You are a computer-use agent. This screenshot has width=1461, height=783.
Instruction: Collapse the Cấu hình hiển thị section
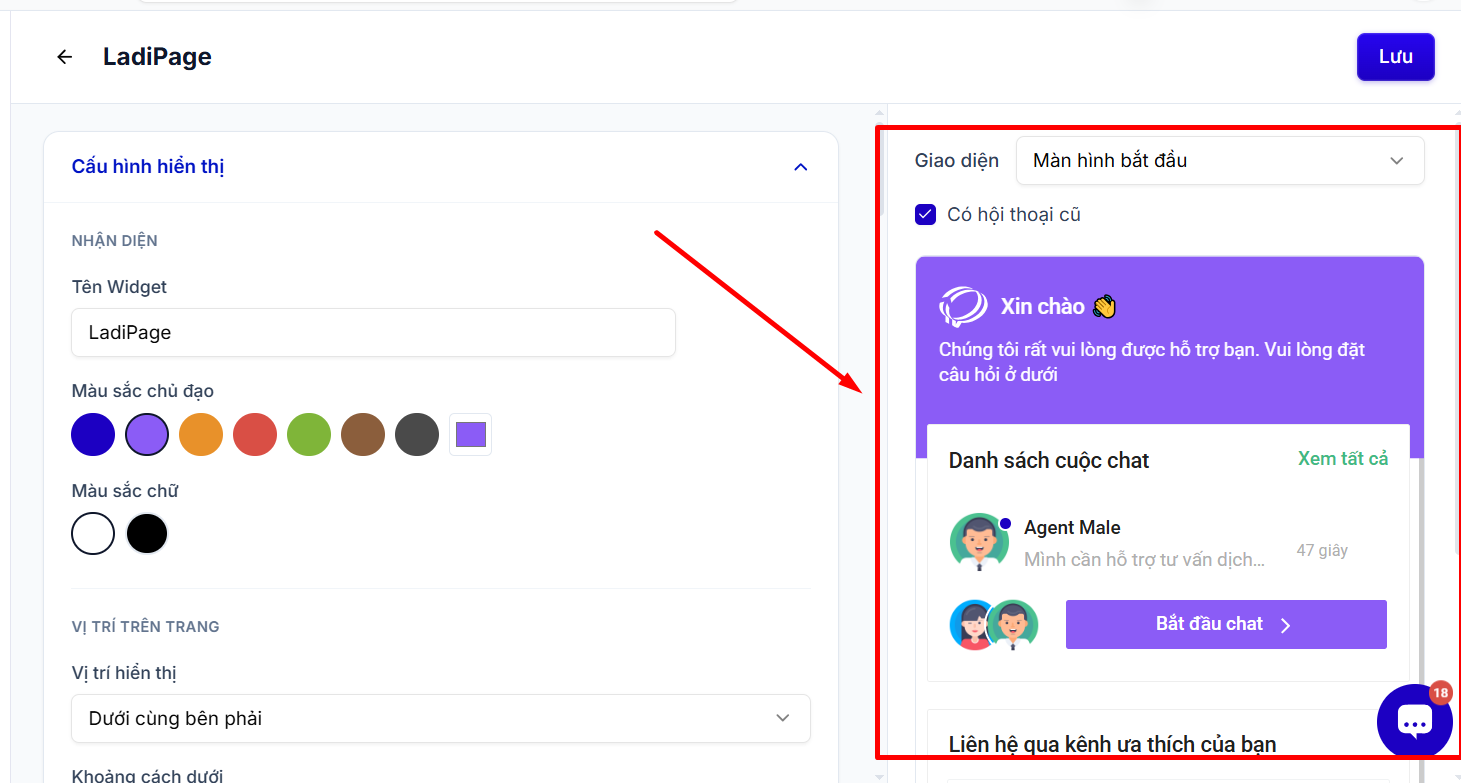click(x=800, y=167)
